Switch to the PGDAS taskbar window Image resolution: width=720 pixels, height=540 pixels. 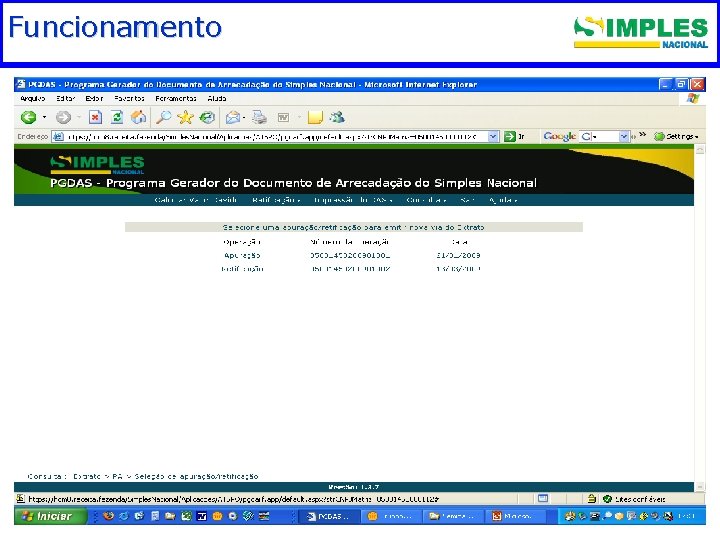[328, 516]
